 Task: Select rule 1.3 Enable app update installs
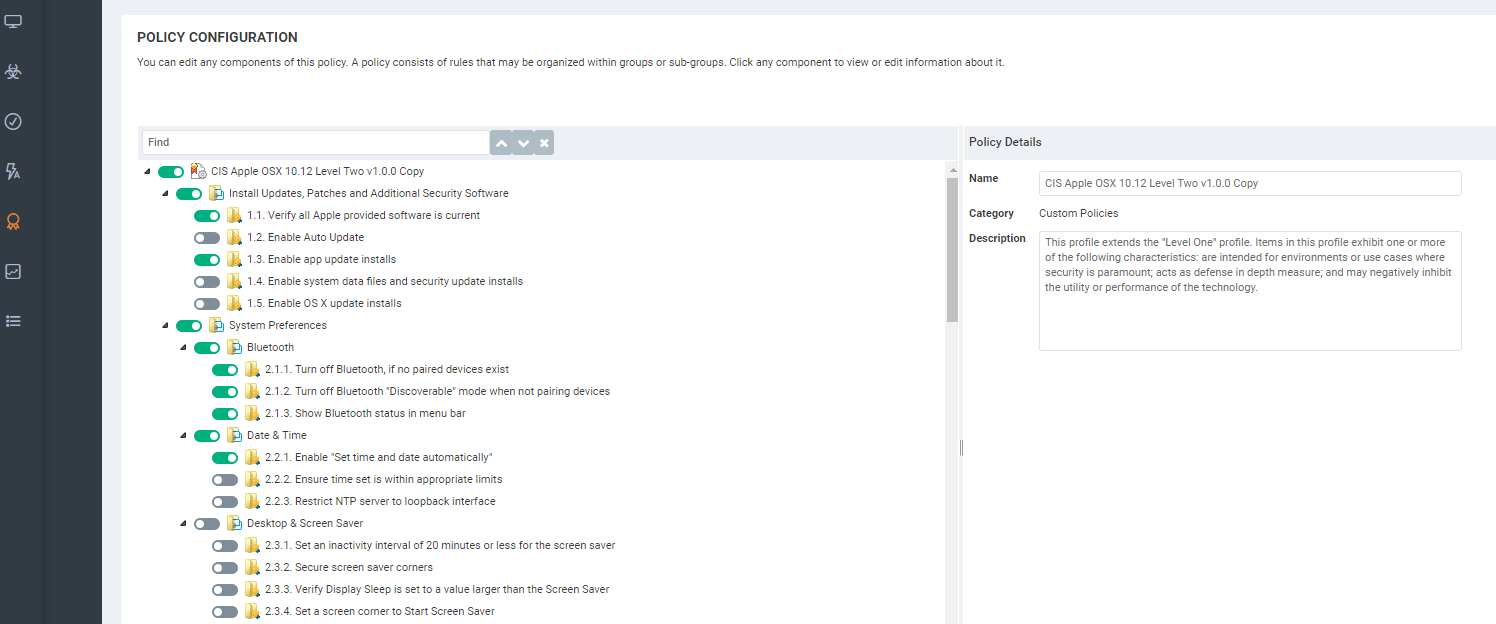point(321,259)
